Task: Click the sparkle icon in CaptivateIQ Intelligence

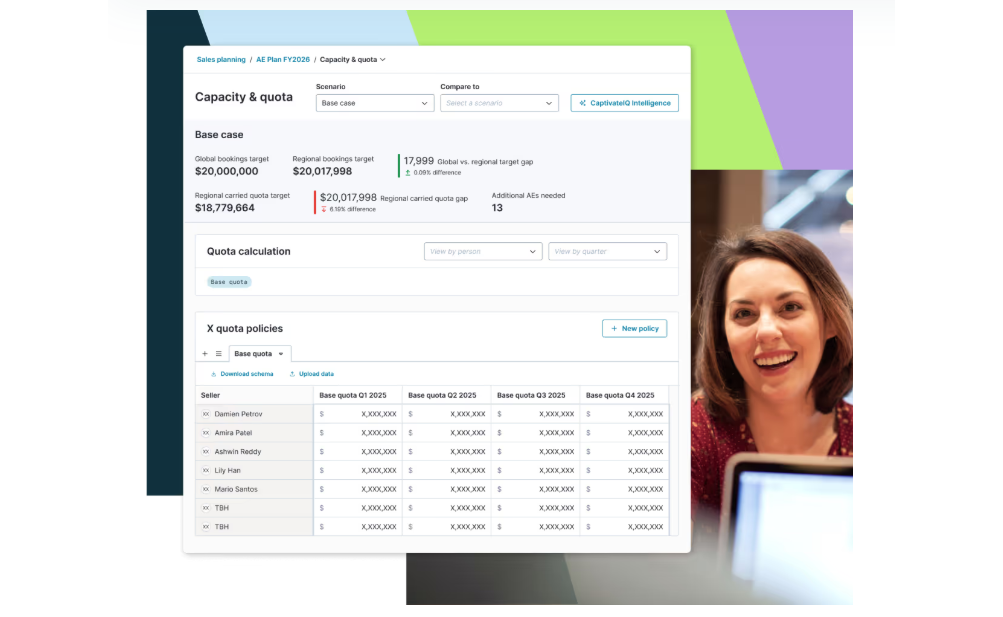Action: pos(583,103)
